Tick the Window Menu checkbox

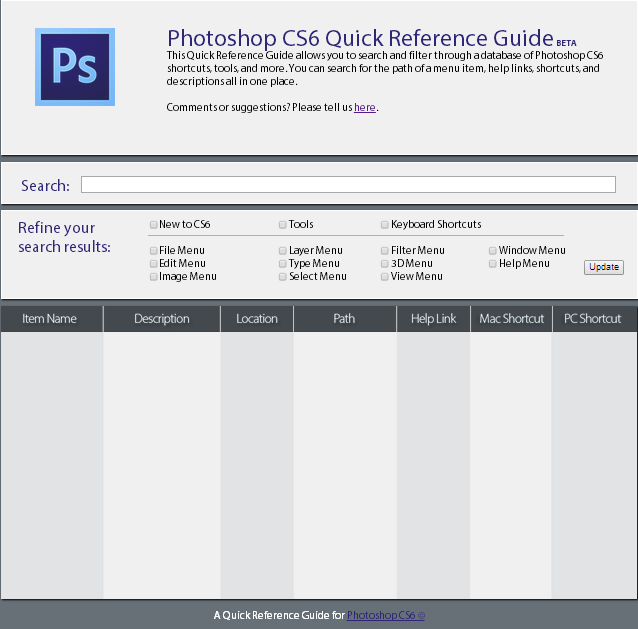tap(492, 251)
